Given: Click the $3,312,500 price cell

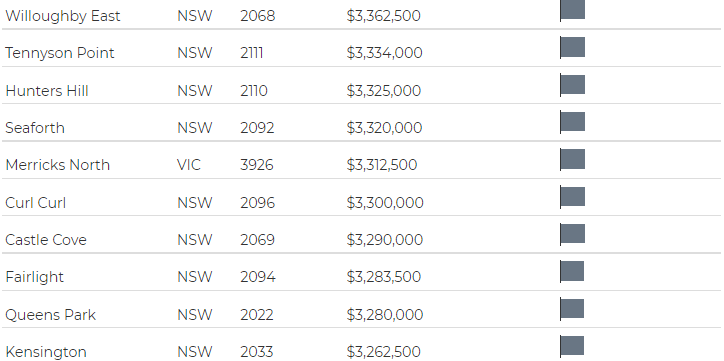Looking at the screenshot, I should coord(382,165).
